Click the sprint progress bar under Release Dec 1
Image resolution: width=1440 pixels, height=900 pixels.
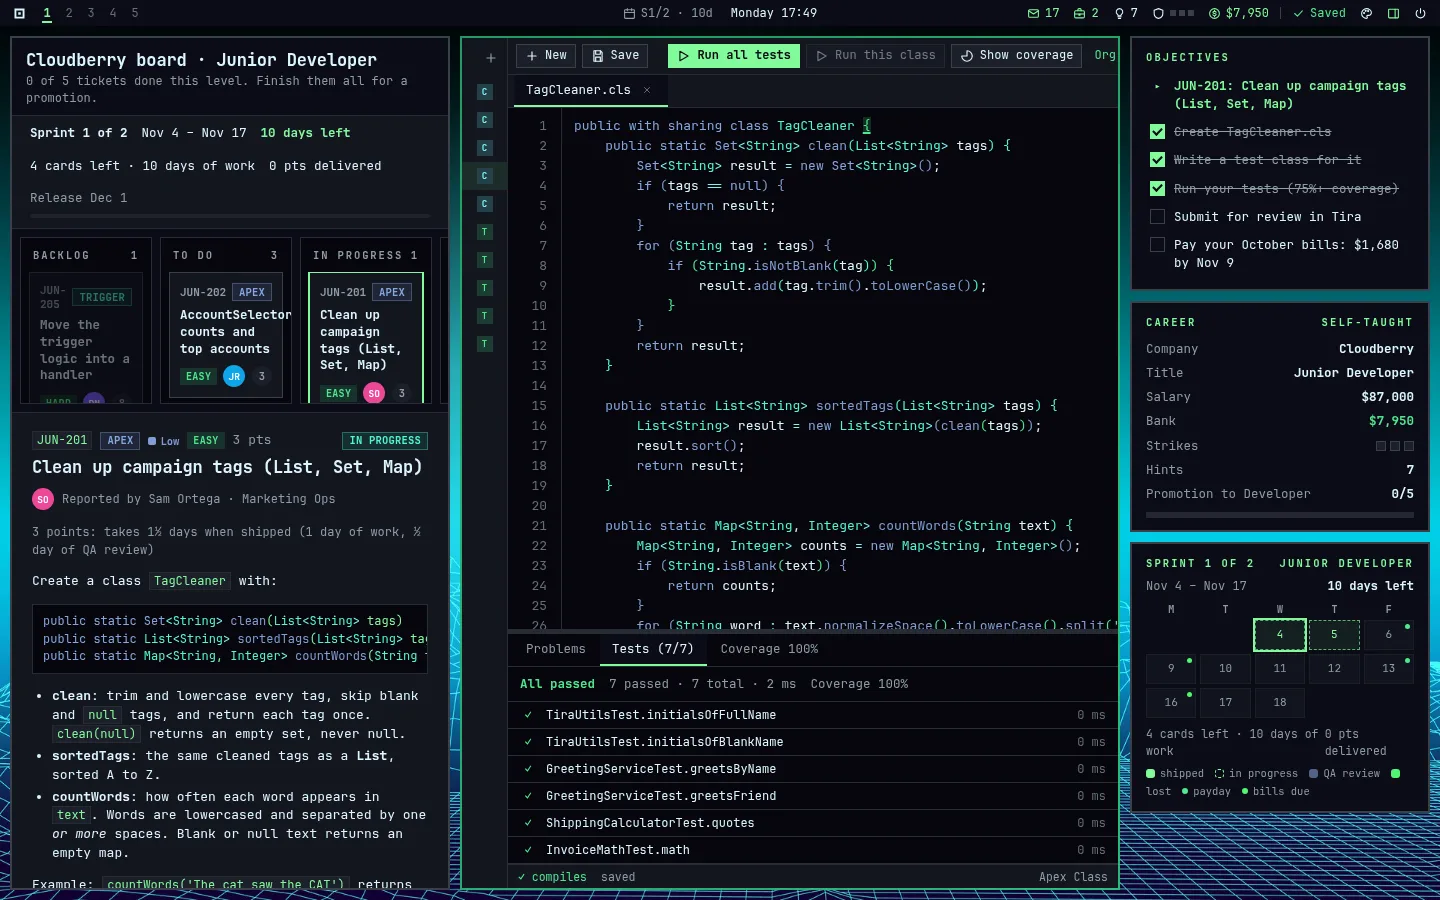click(x=230, y=216)
